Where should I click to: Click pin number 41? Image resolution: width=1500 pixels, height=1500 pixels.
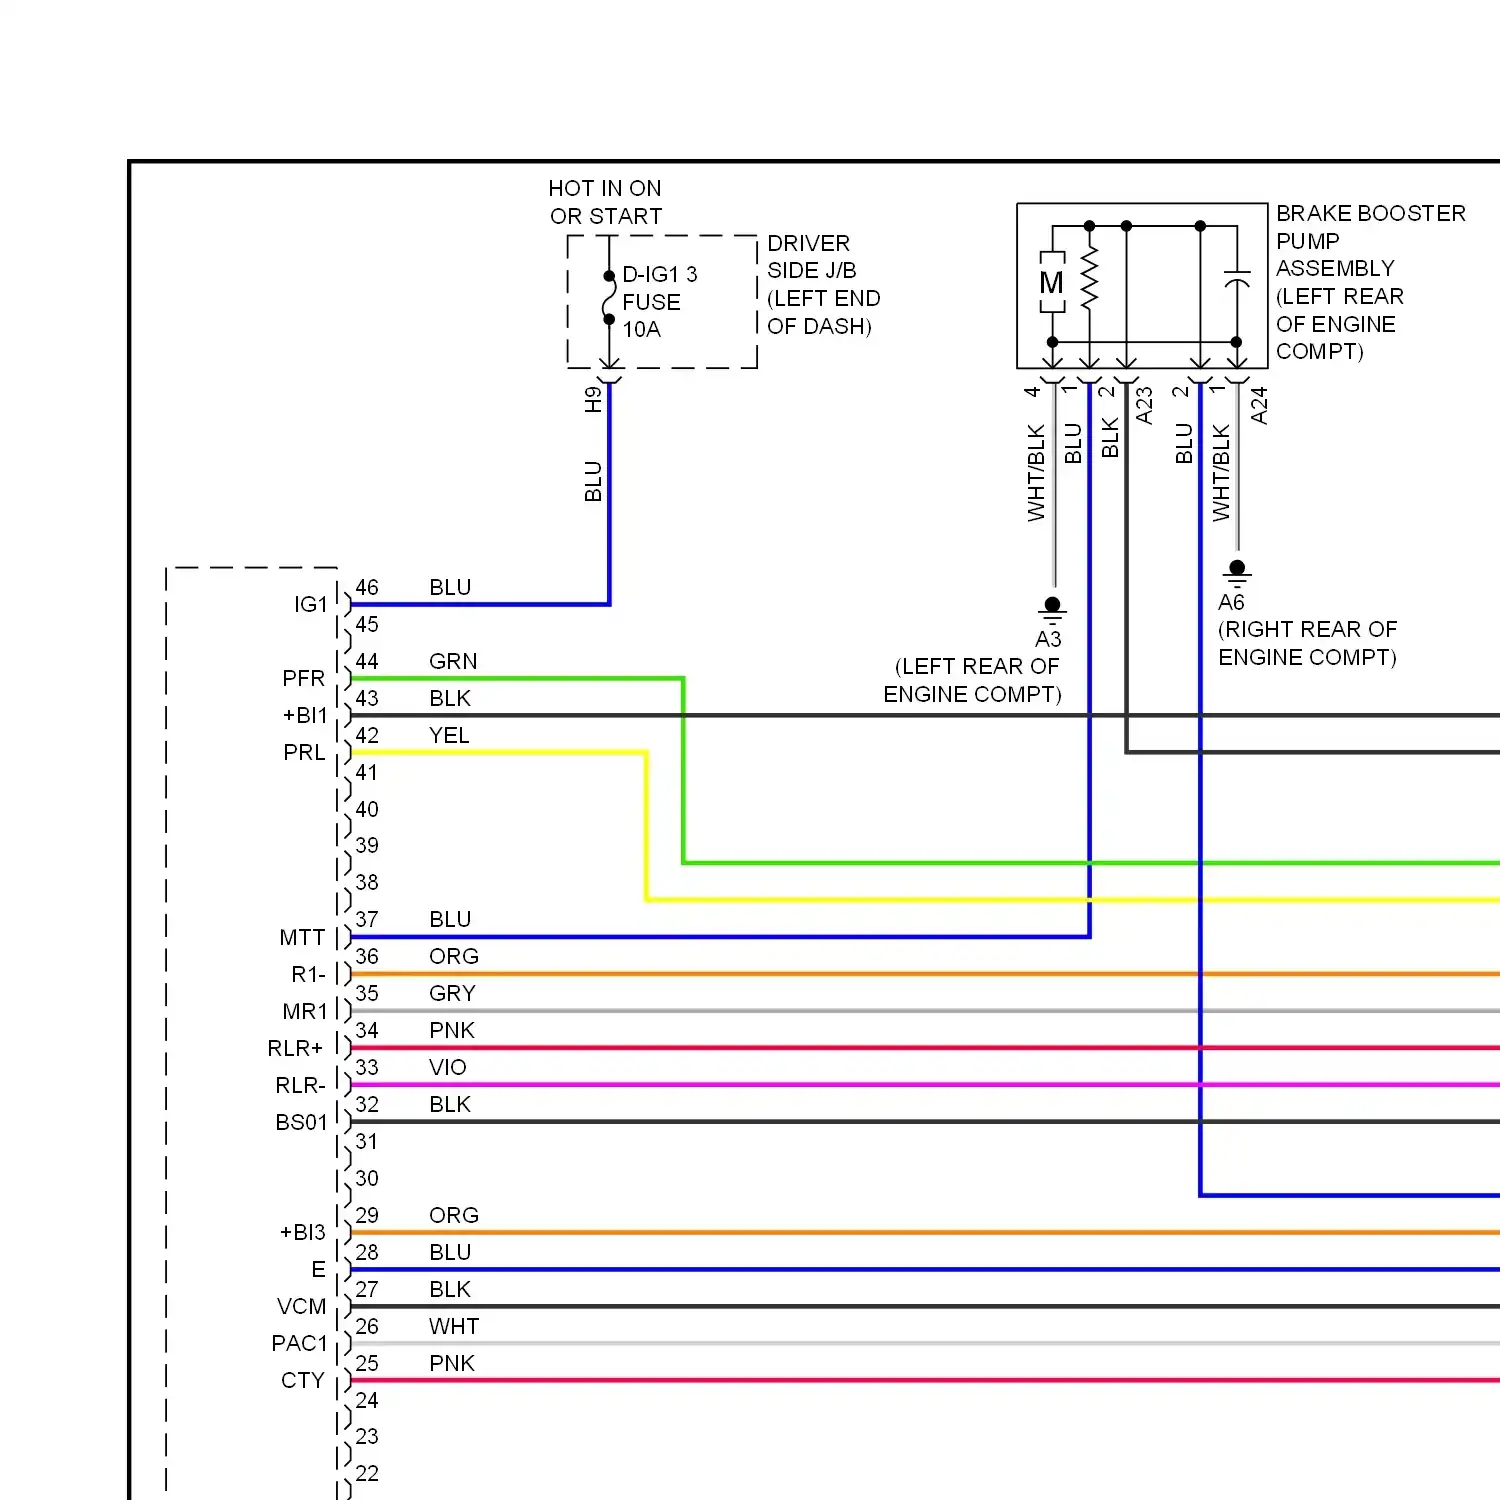367,772
